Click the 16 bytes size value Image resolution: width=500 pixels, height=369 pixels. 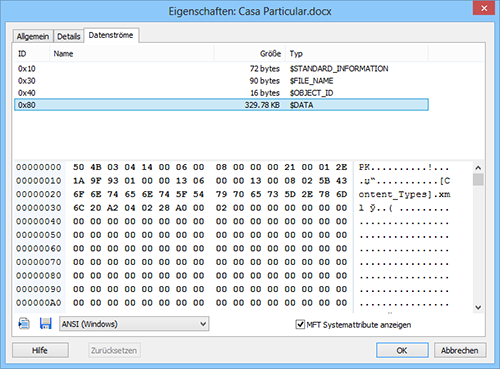265,93
